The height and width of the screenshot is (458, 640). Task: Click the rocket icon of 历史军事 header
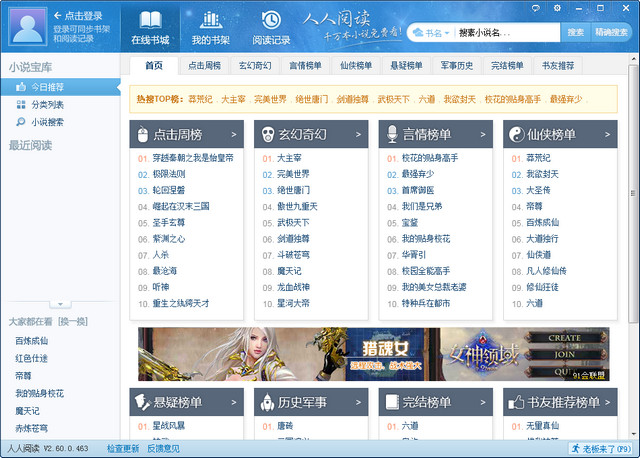267,402
